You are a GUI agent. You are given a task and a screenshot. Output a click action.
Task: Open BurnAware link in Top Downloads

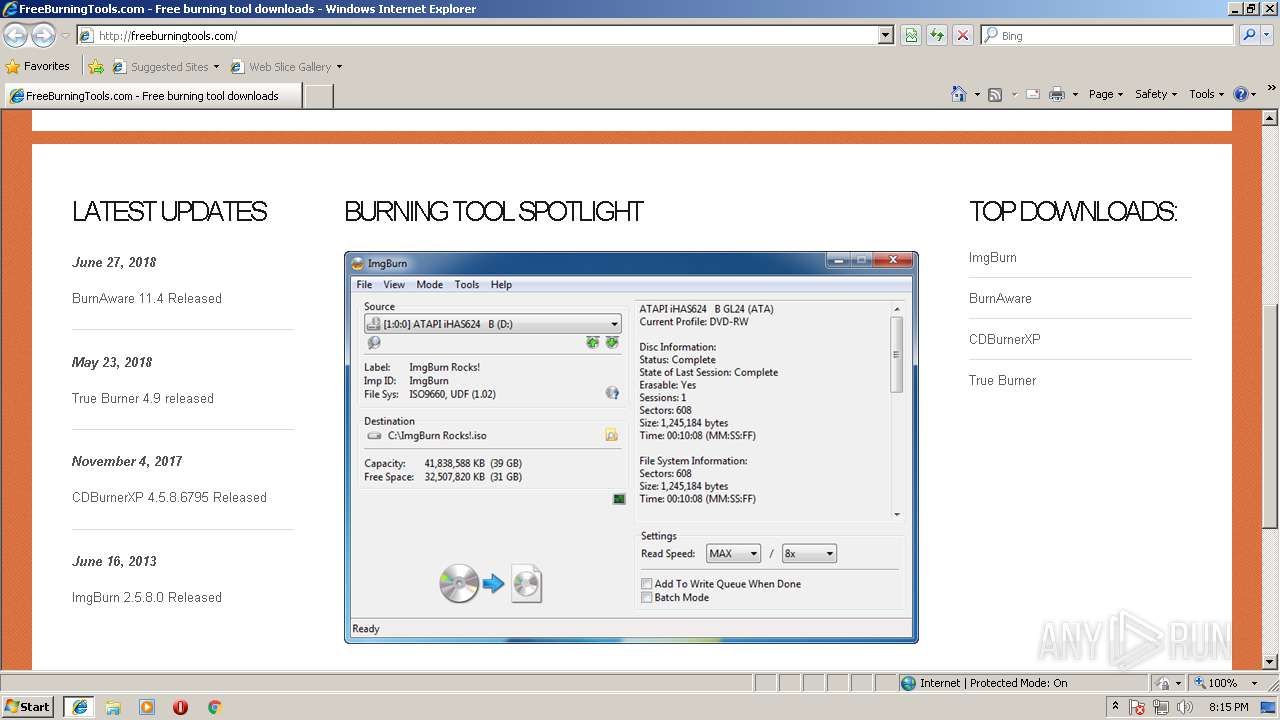[x=1000, y=299]
